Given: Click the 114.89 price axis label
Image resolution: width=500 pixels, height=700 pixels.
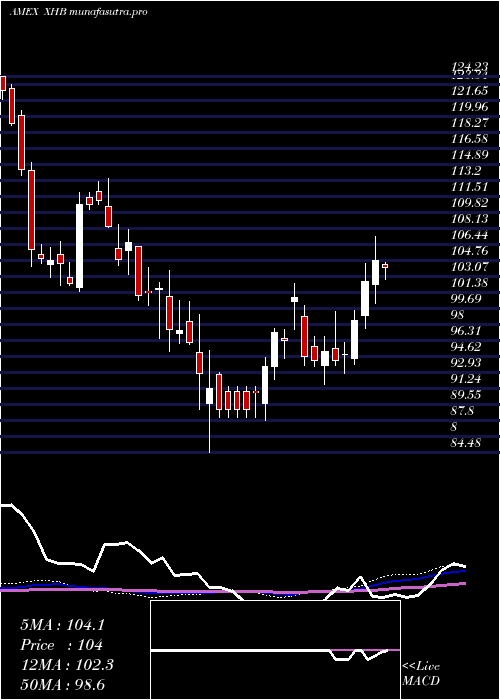Looking at the screenshot, I should click(x=470, y=155).
